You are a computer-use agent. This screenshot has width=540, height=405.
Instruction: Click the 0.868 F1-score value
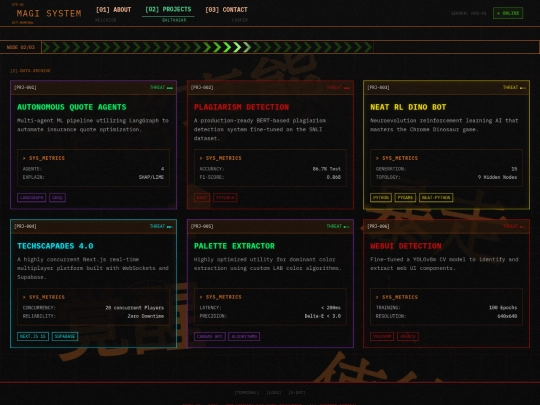coord(333,177)
